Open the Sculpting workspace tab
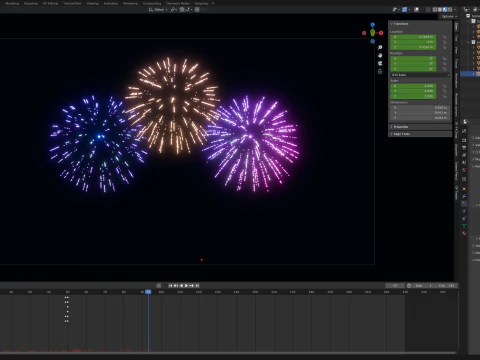Image resolution: width=480 pixels, height=360 pixels. [x=31, y=3]
